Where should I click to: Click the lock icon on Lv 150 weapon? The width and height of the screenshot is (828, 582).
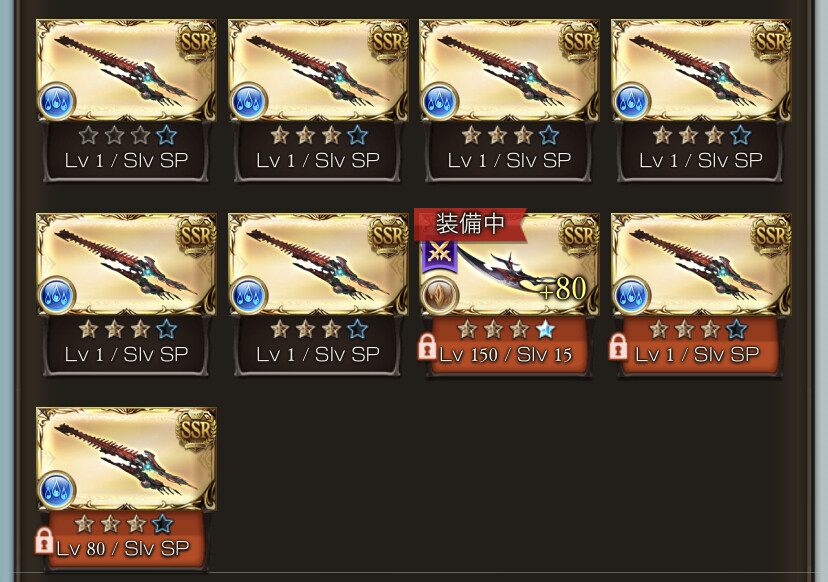tap(427, 347)
